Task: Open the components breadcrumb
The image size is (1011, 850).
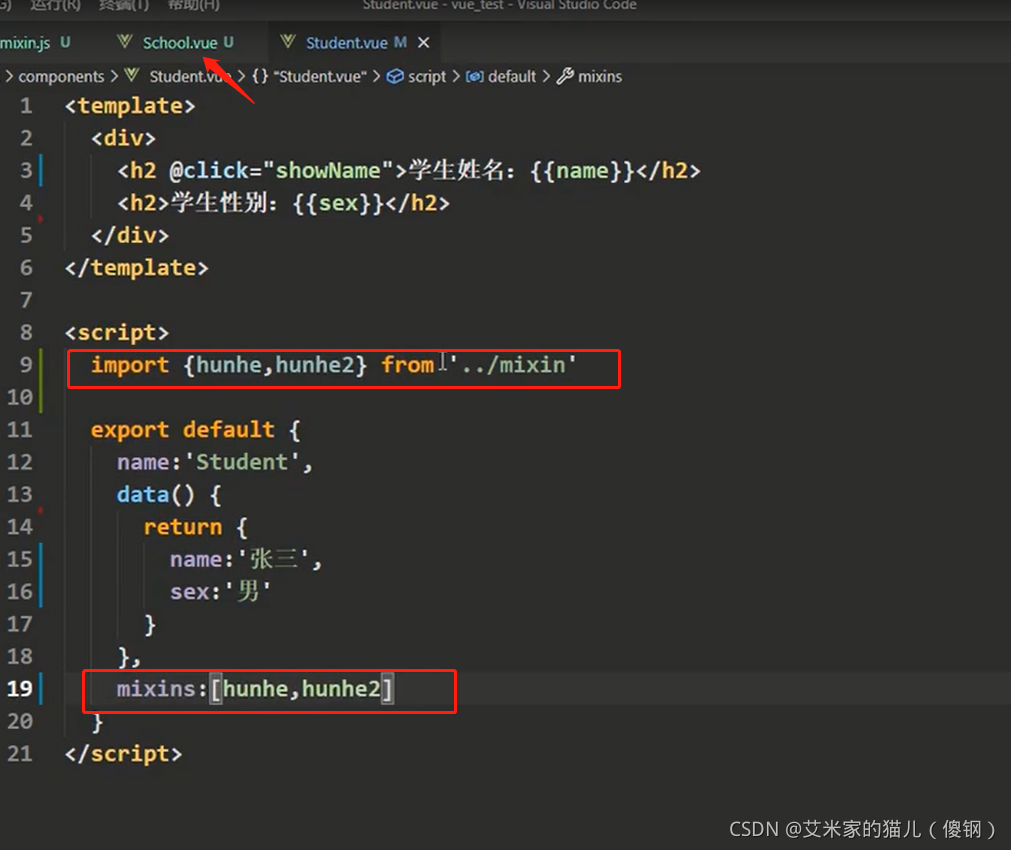Action: pyautogui.click(x=61, y=76)
